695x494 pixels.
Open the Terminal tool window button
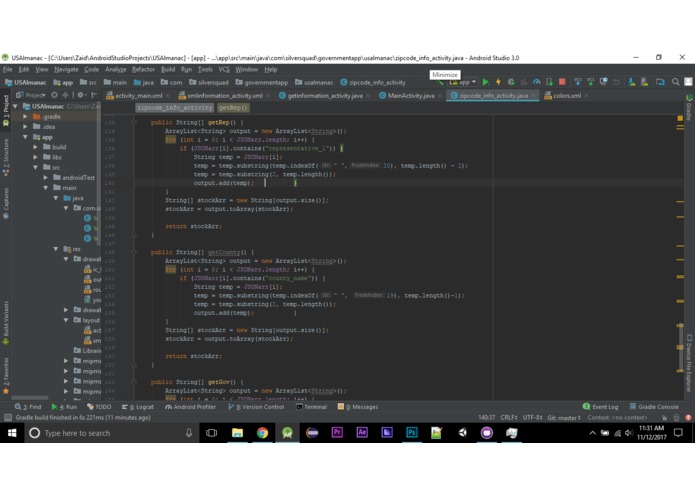(x=311, y=407)
